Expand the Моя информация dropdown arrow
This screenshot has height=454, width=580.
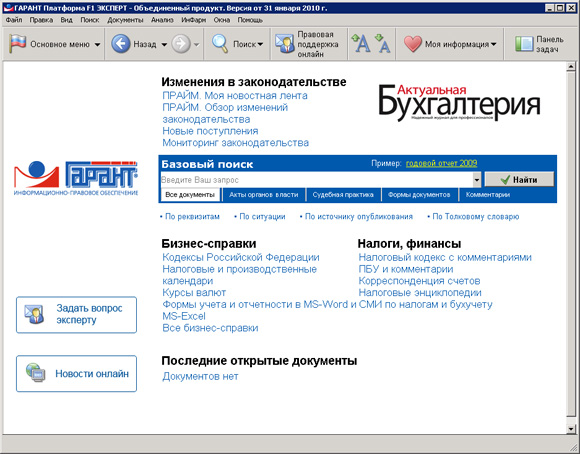[x=493, y=44]
